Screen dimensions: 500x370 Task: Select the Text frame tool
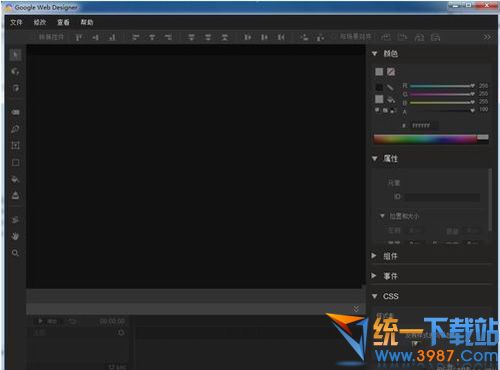pos(15,146)
